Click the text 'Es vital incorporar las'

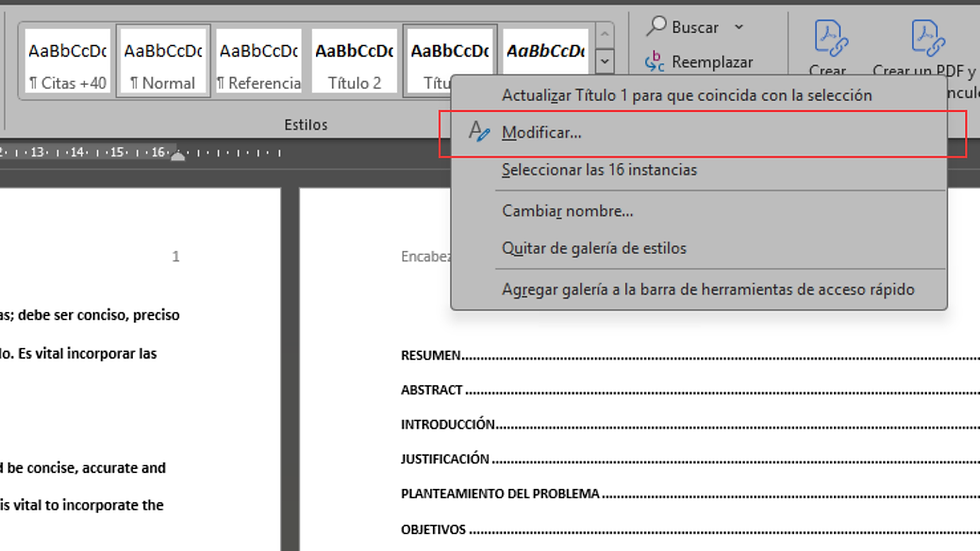pos(88,354)
